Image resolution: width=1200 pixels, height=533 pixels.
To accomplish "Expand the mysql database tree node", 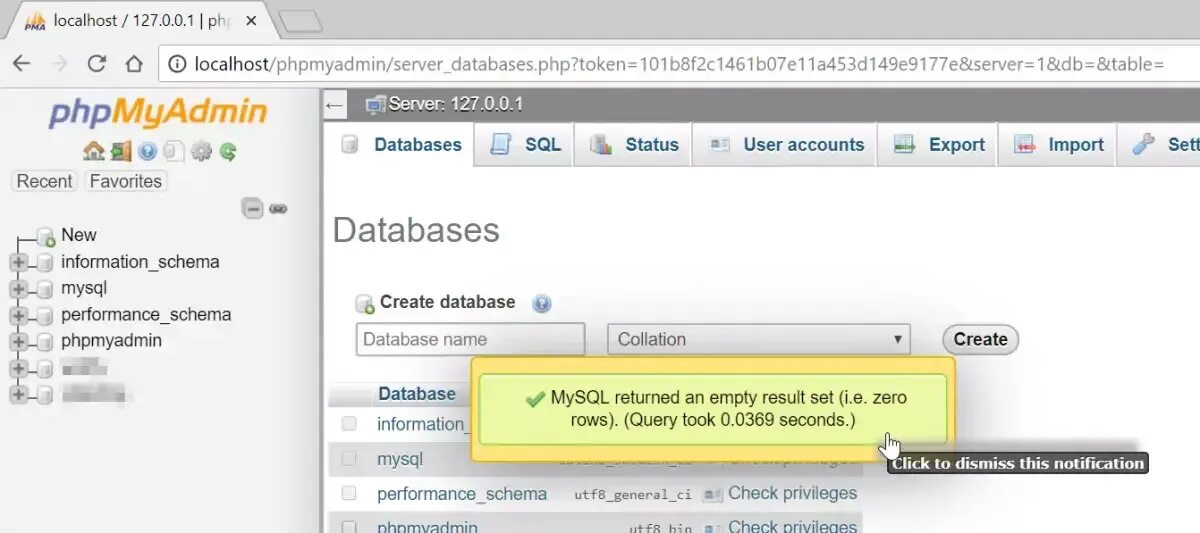I will 17,288.
